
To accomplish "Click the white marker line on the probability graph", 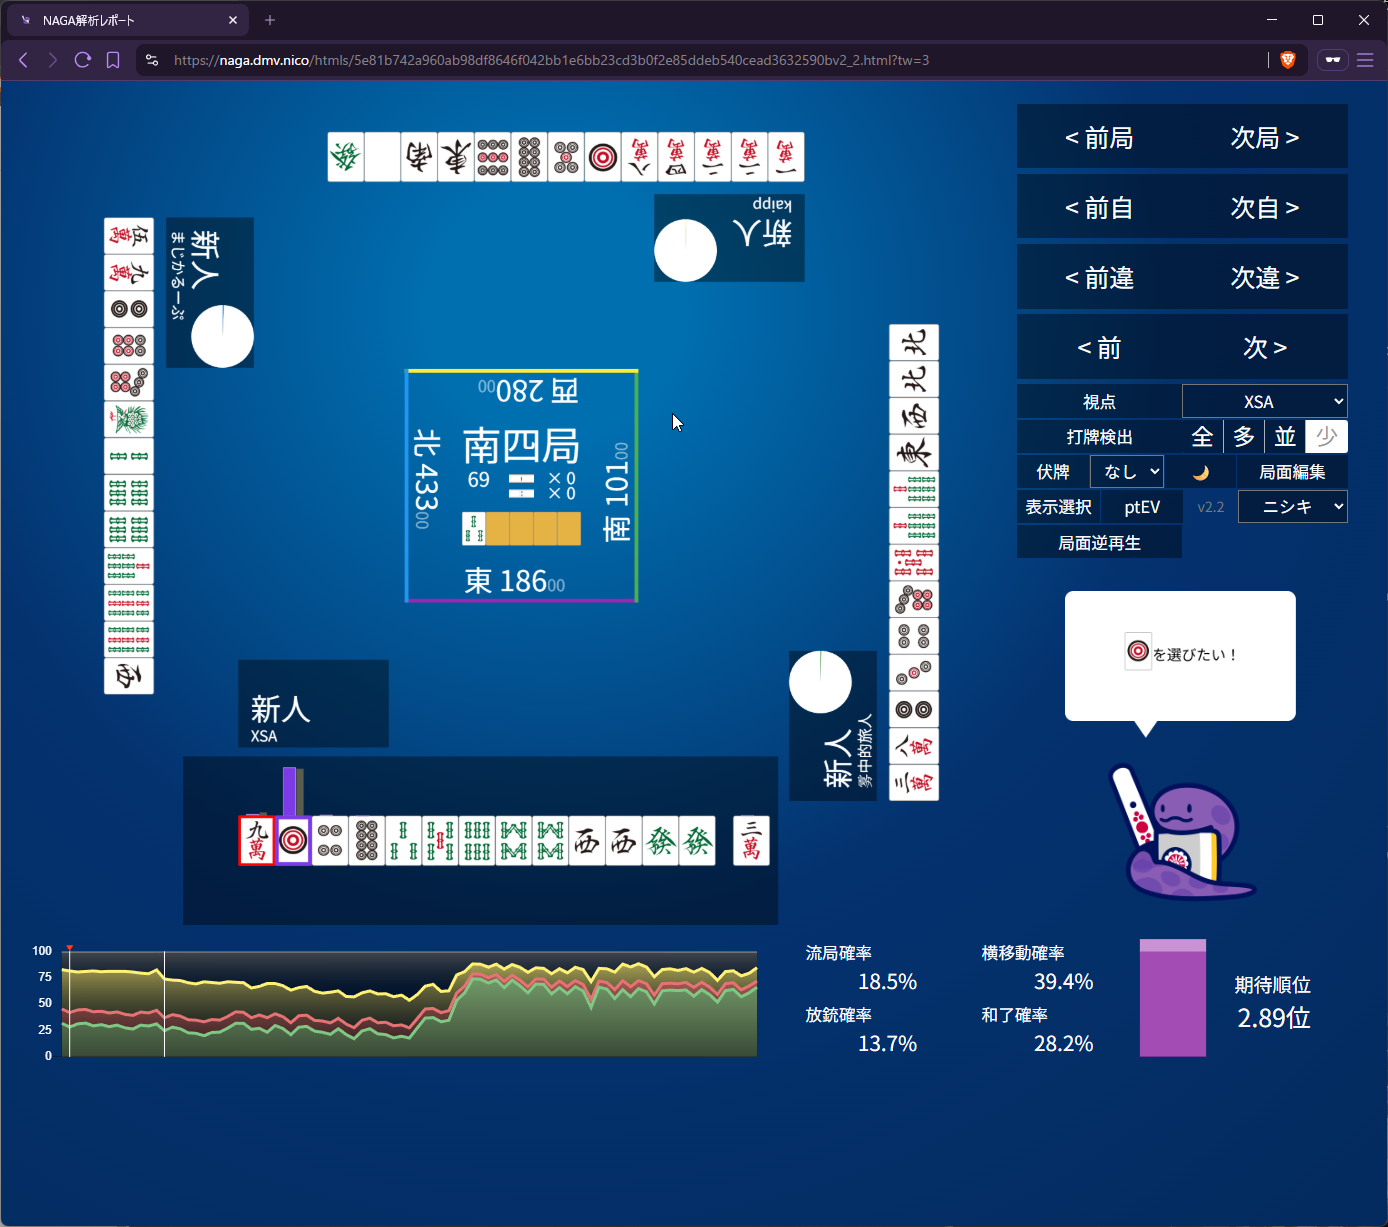I will coord(165,1003).
